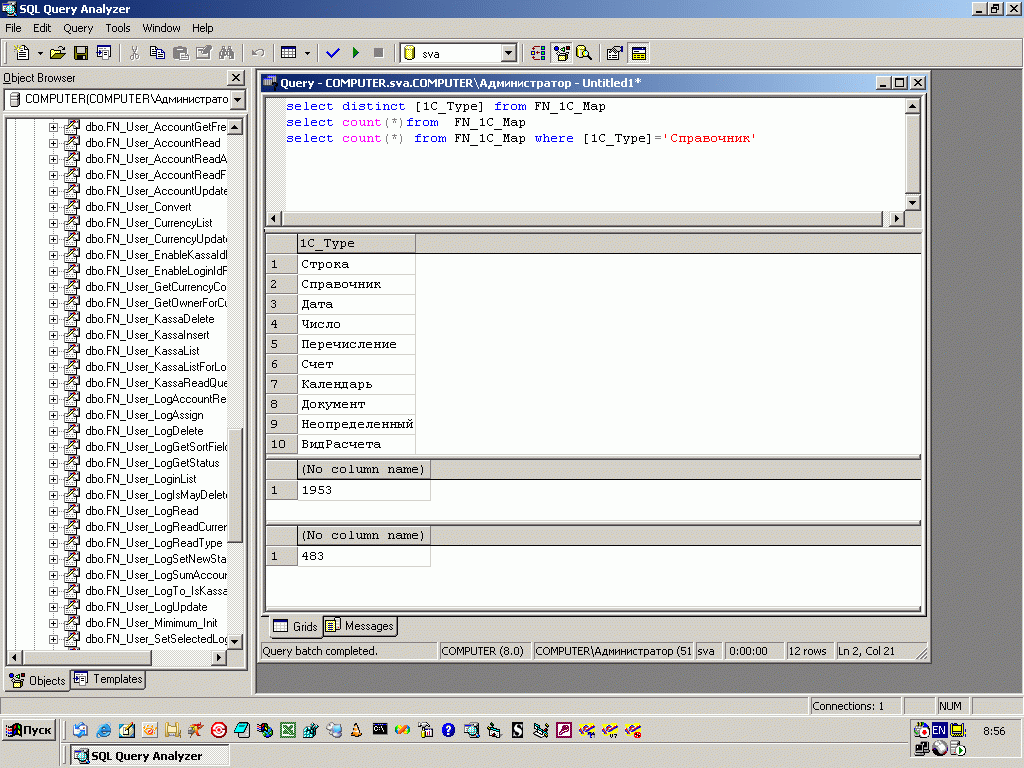Open the Object Browser server dropdown

point(237,99)
